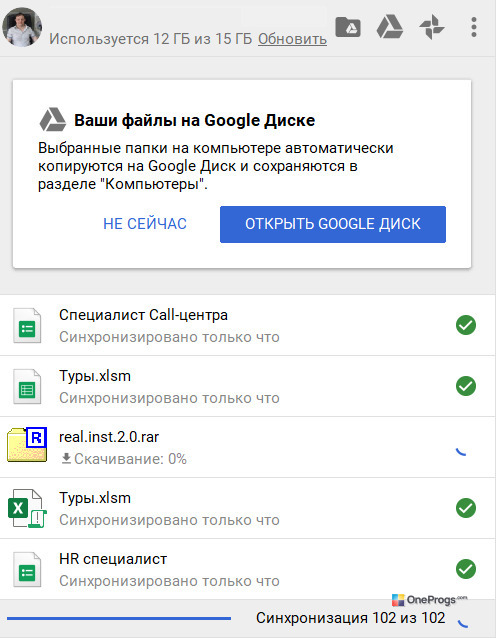Click the green check for HR специалист
Image resolution: width=499 pixels, height=638 pixels.
pyautogui.click(x=466, y=569)
